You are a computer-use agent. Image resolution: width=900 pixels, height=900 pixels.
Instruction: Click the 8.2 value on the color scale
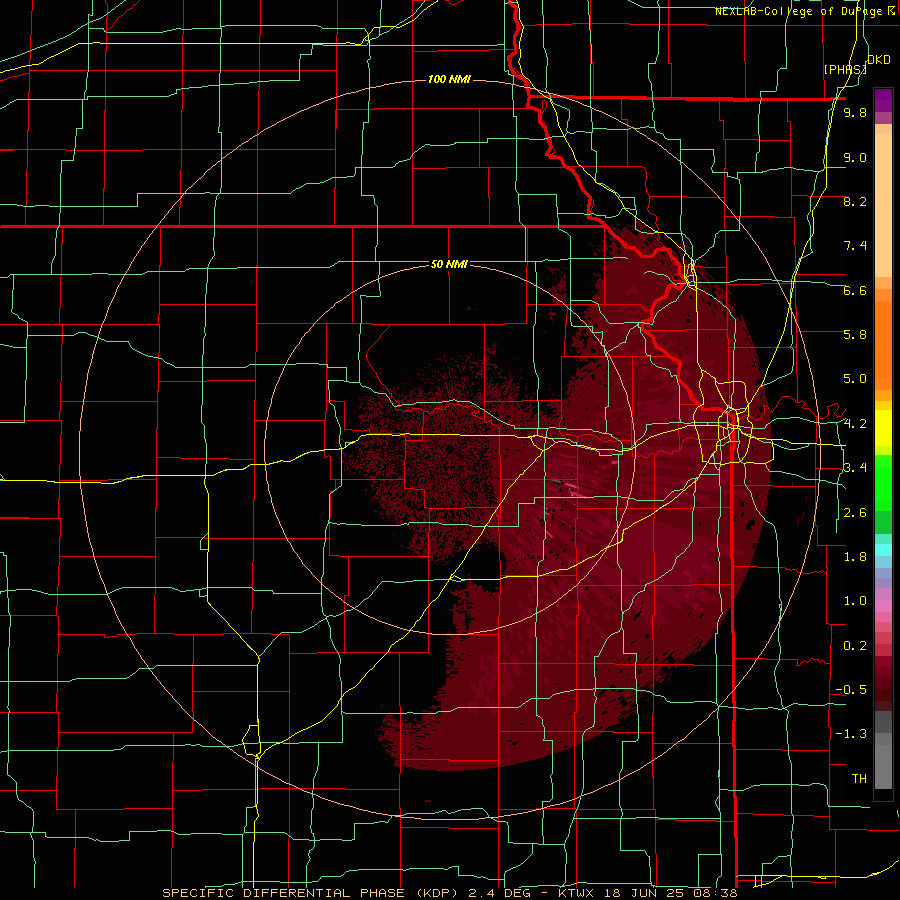[855, 201]
